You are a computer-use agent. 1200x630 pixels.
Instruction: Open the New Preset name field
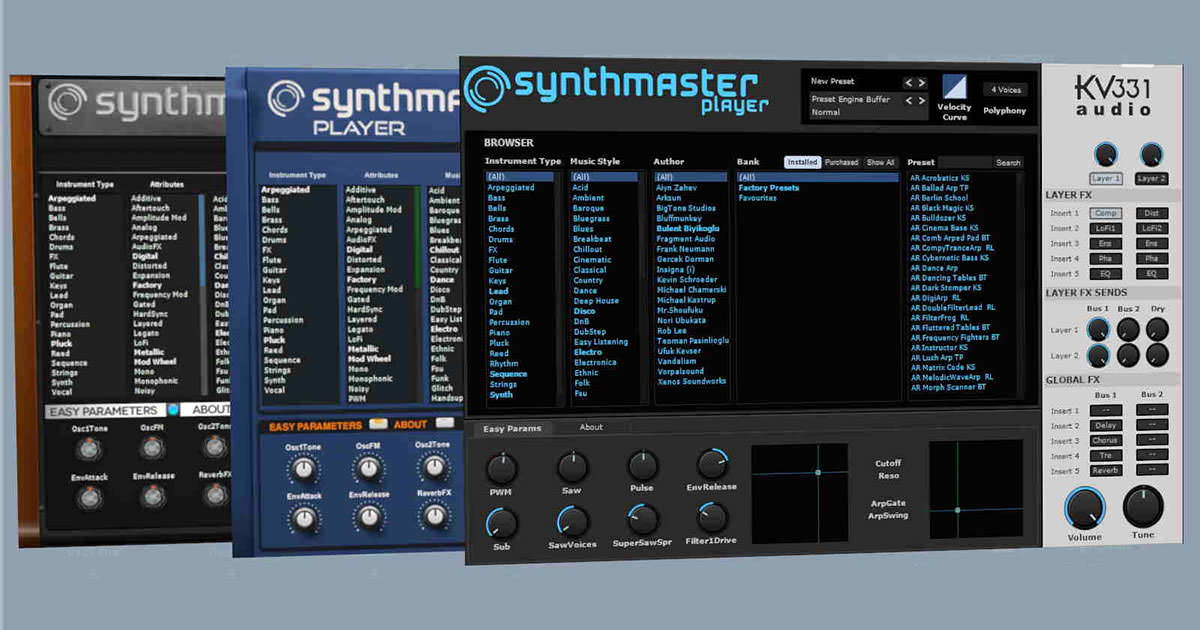coord(855,82)
